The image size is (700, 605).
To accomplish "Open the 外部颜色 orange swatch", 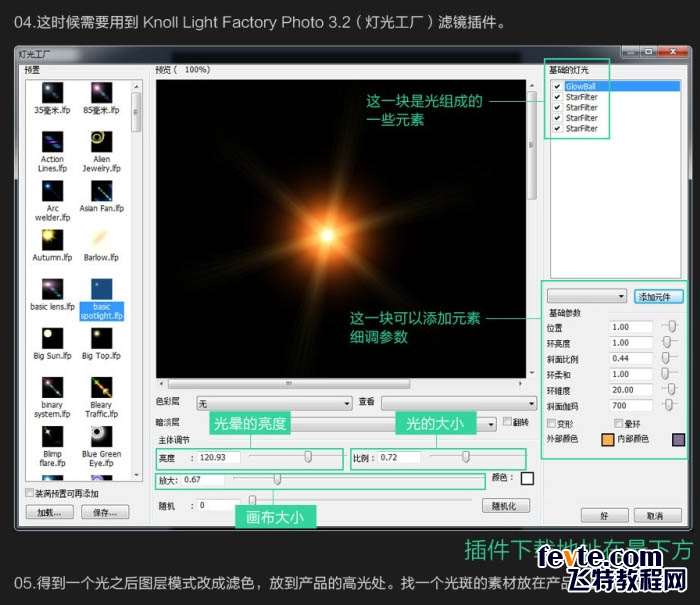I will click(x=608, y=439).
